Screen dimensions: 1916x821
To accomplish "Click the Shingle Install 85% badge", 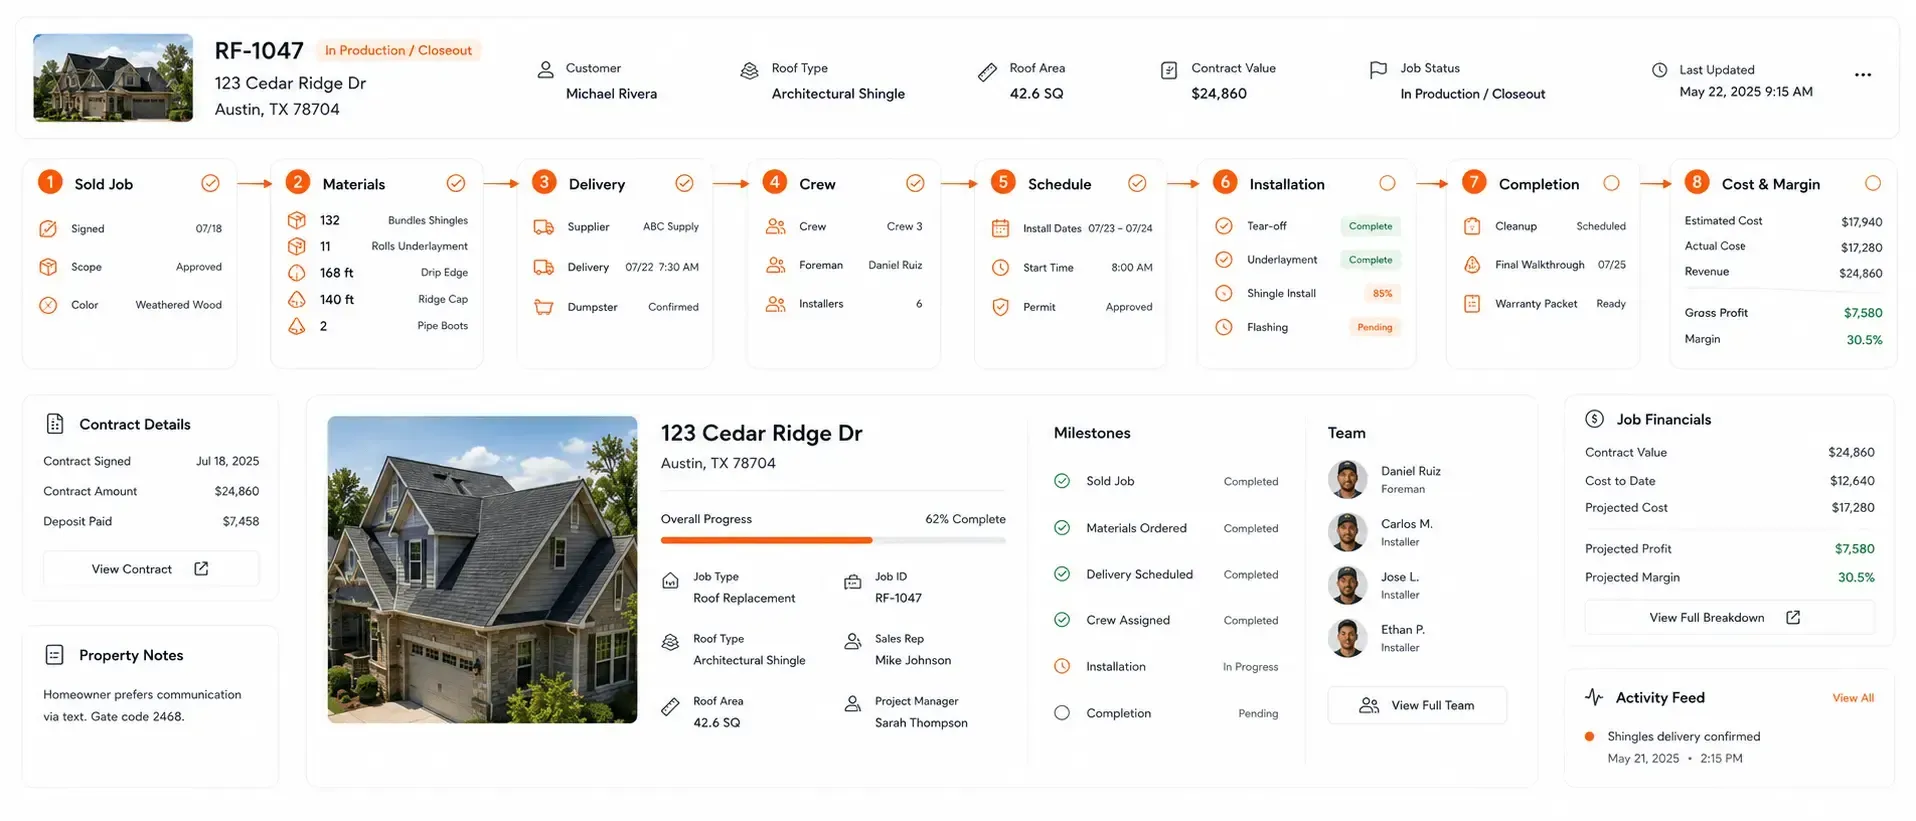I will 1382,294.
